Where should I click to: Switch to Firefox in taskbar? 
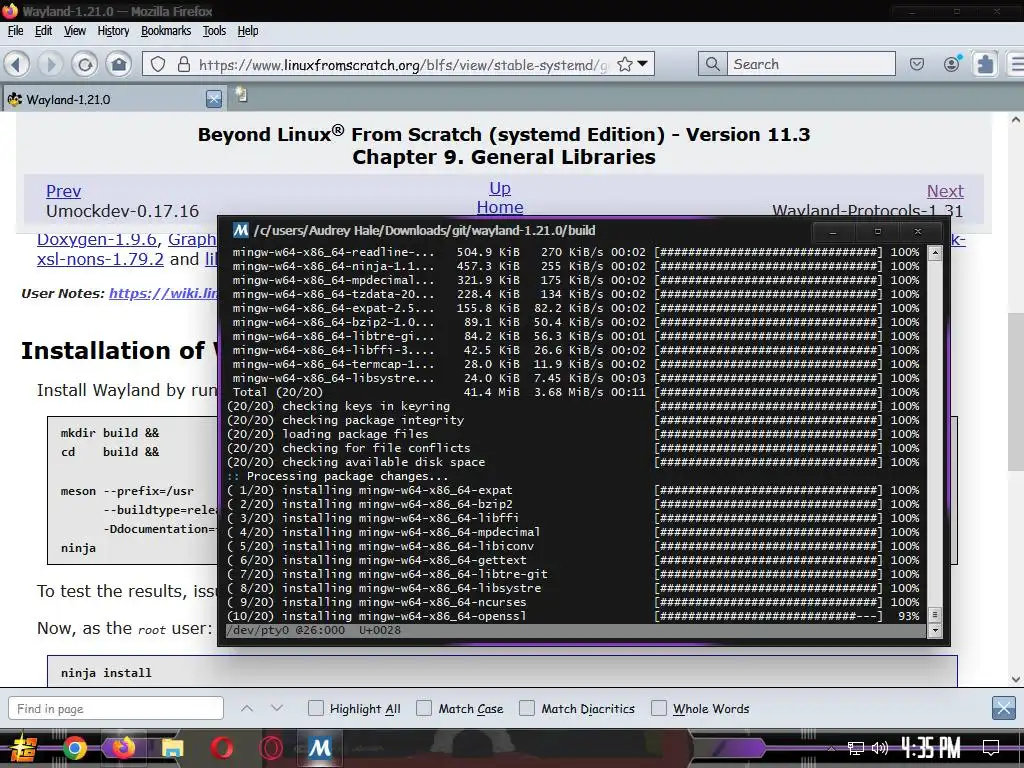coord(123,748)
